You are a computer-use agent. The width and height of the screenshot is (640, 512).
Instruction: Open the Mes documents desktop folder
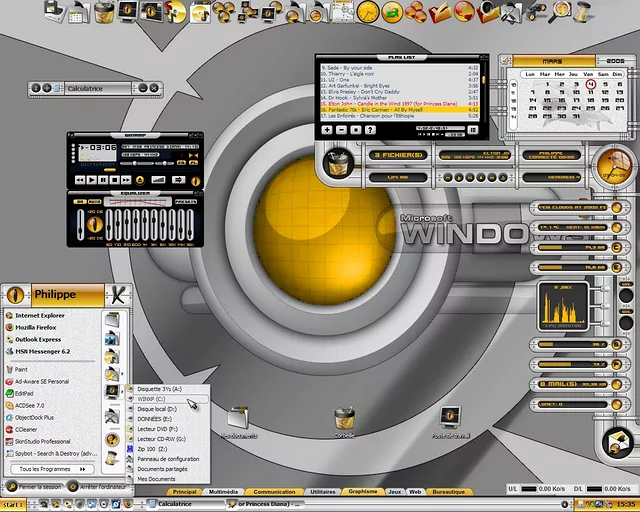click(238, 418)
